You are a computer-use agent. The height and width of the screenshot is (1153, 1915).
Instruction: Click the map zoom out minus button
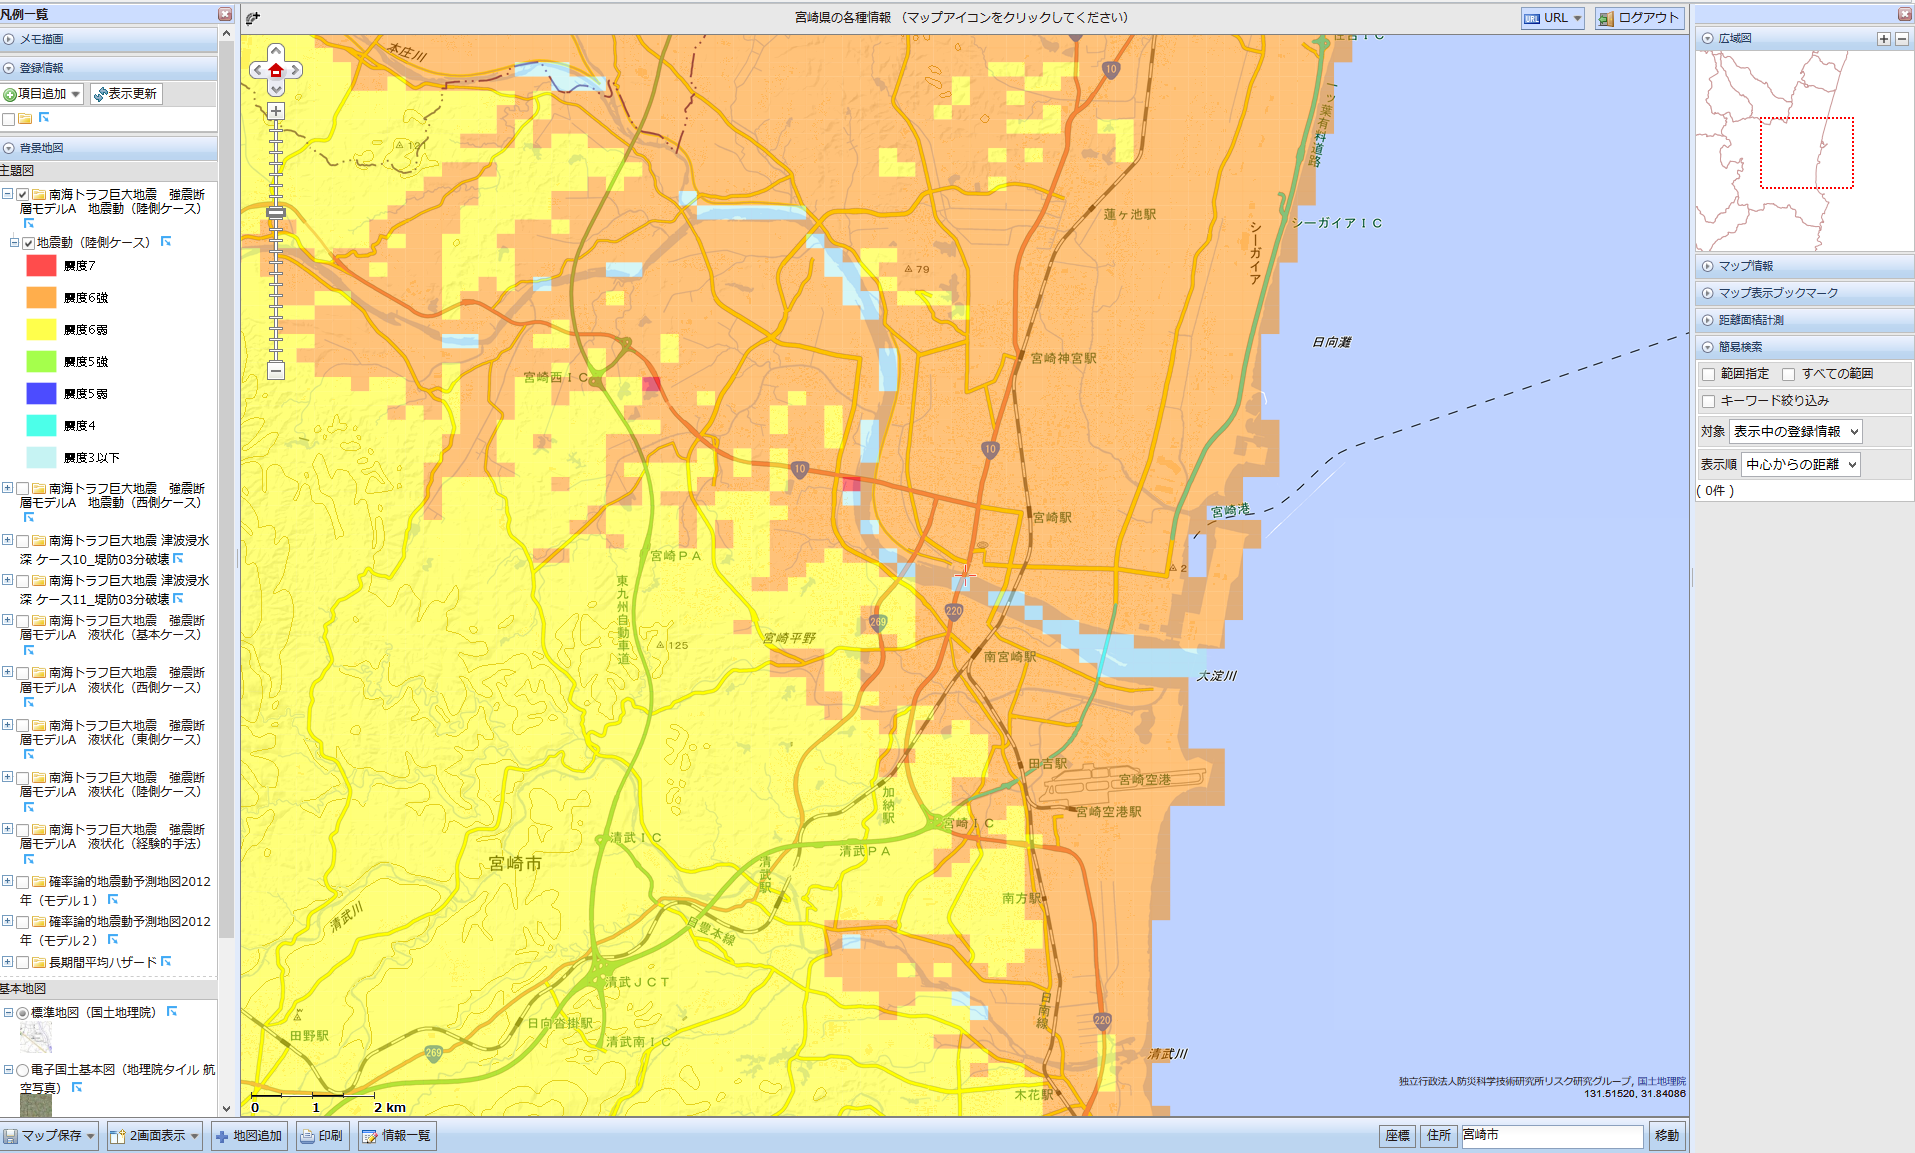coord(276,371)
